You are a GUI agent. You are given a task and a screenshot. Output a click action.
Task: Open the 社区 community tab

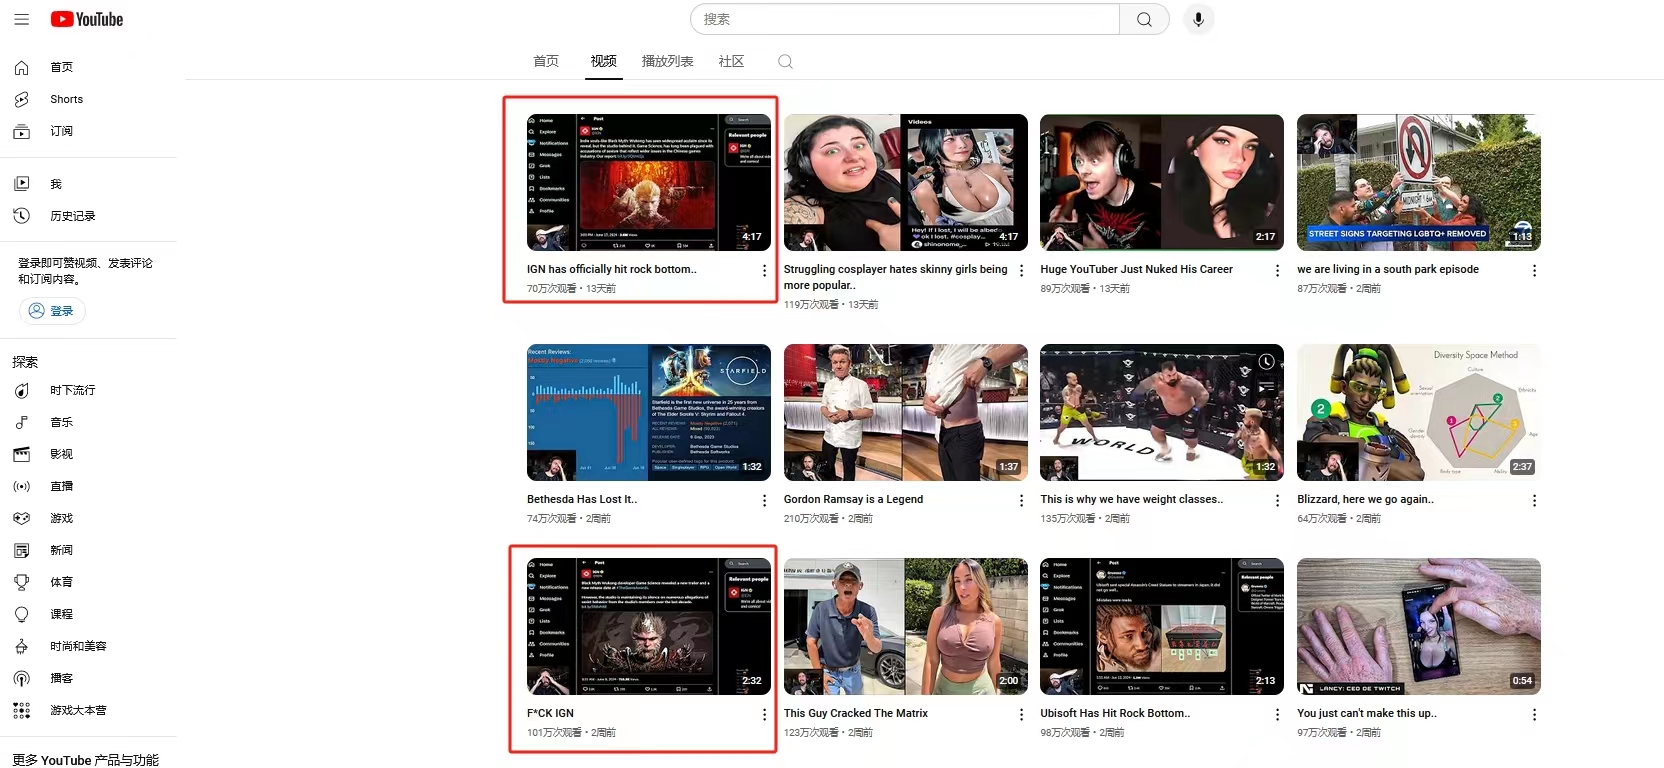(731, 61)
